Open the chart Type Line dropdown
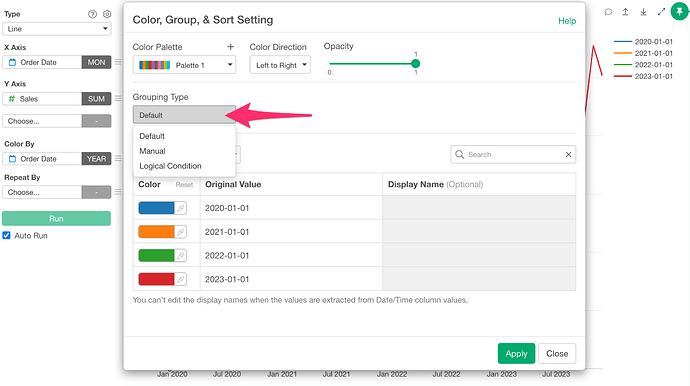This screenshot has width=690, height=386. 57,29
